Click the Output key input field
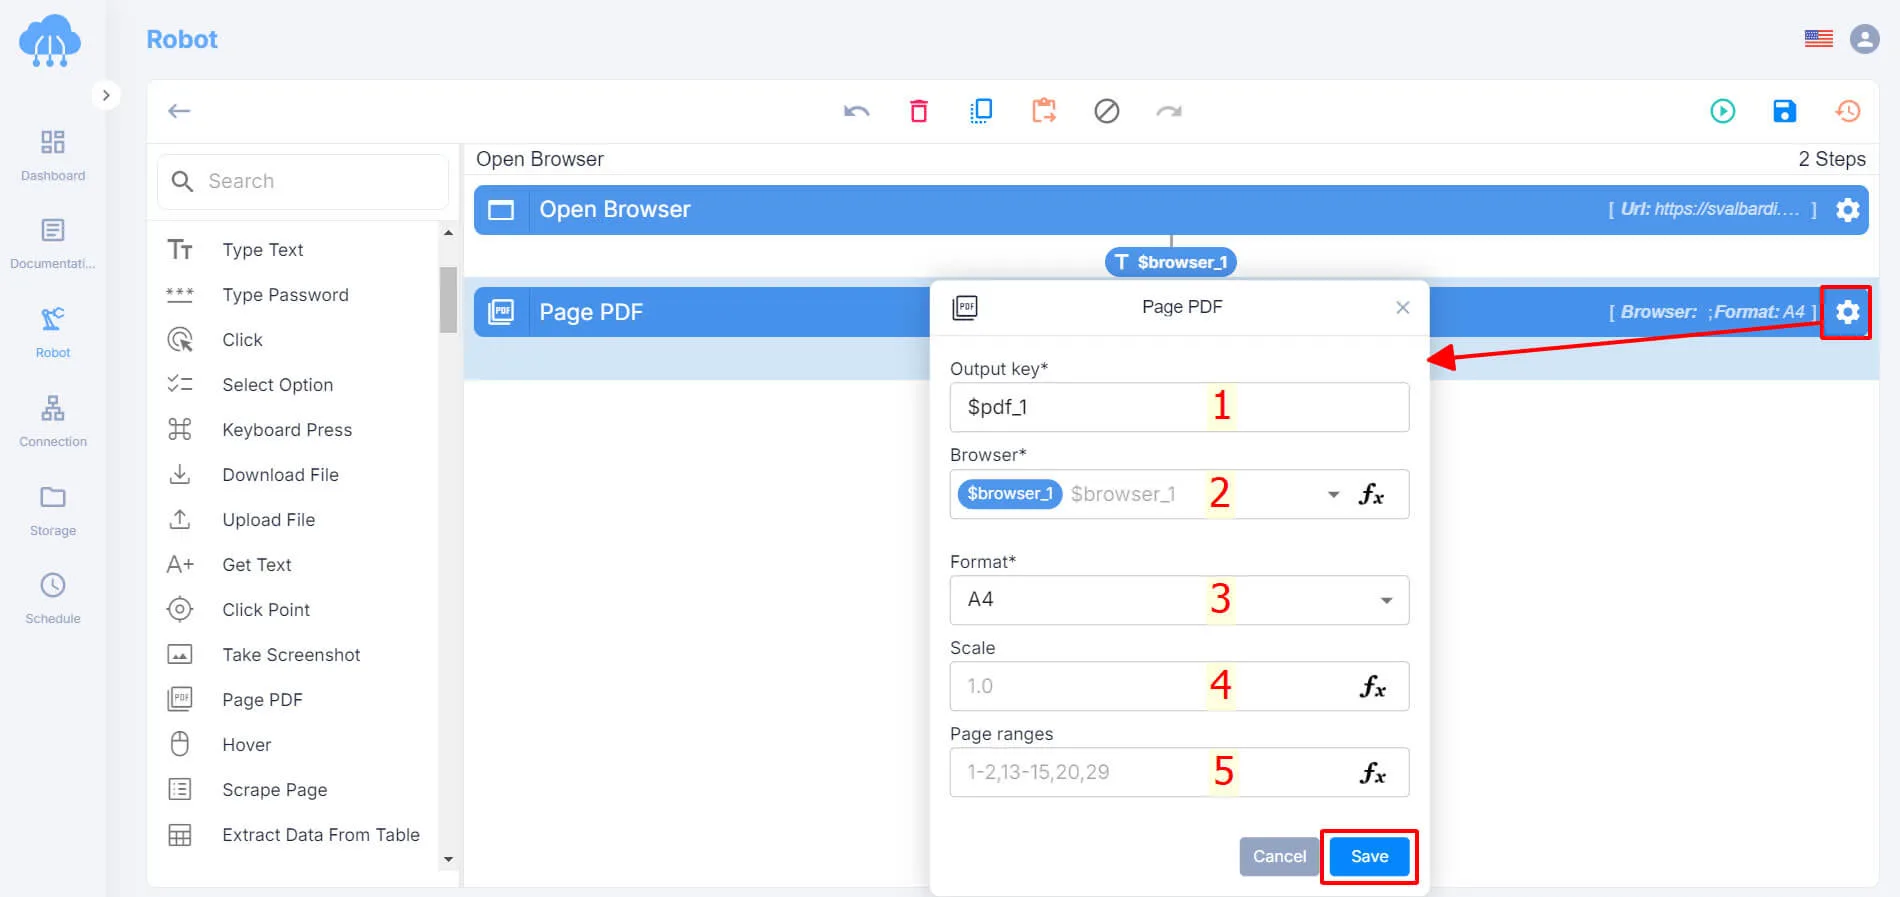This screenshot has width=1900, height=897. [x=1179, y=407]
